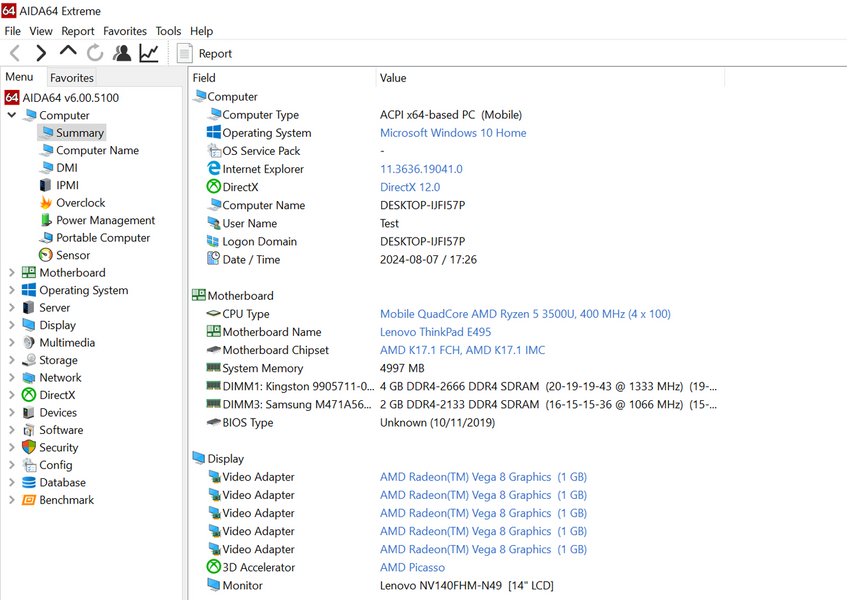847x600 pixels.
Task: Click the AMD Picasso link
Action: [x=412, y=568]
